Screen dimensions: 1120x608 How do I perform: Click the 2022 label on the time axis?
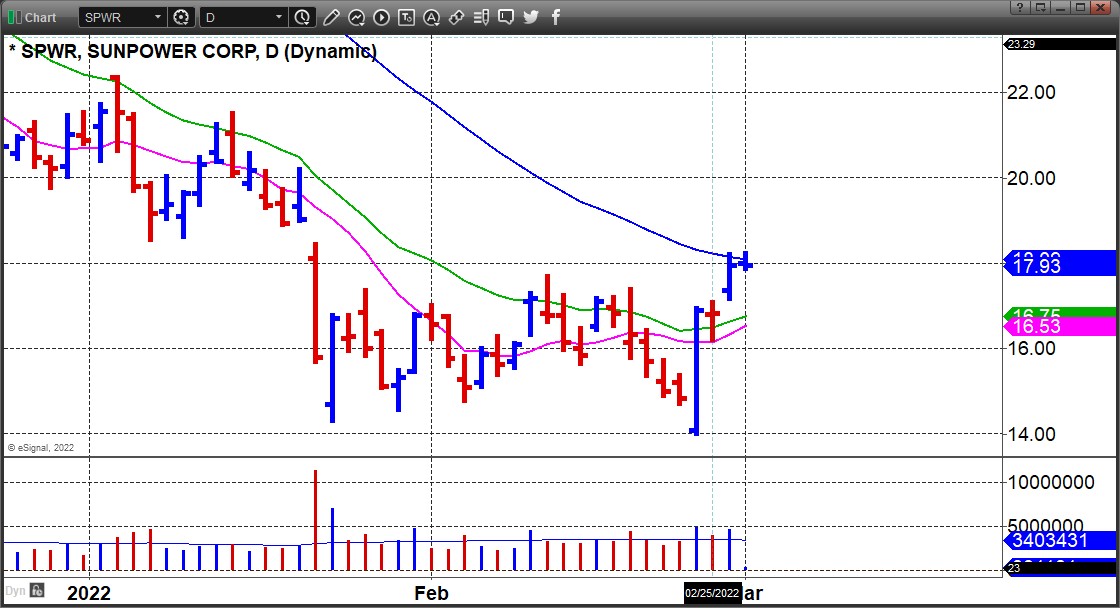(89, 593)
